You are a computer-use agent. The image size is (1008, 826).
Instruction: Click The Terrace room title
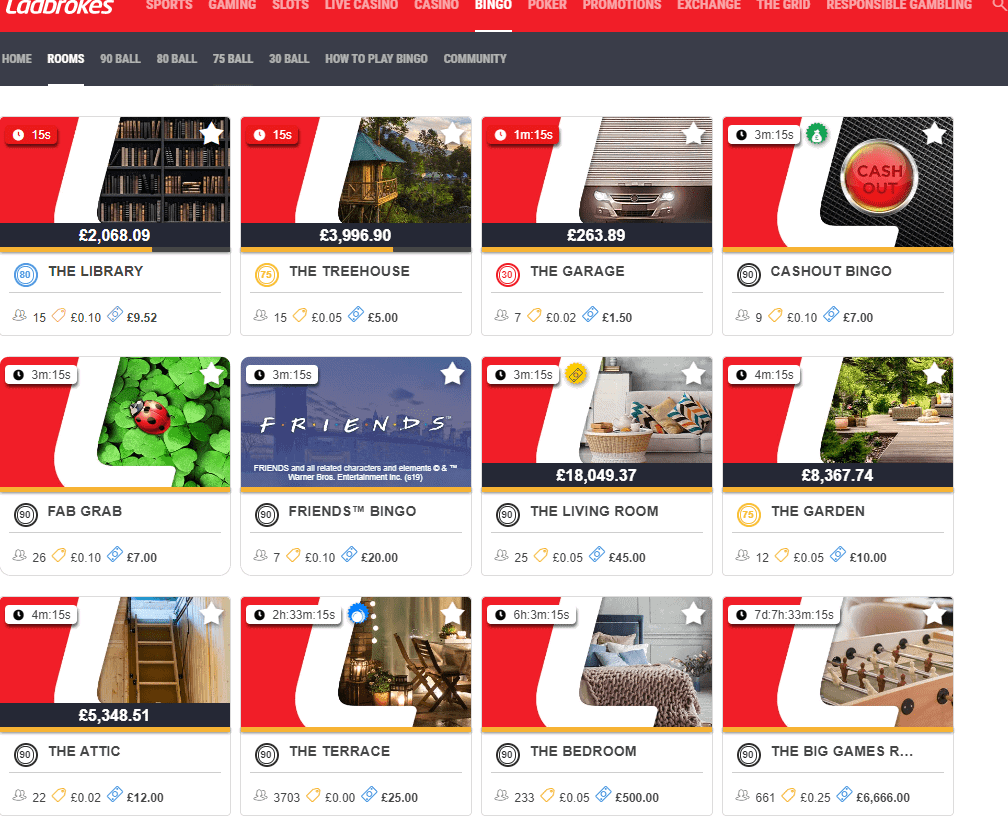[339, 751]
